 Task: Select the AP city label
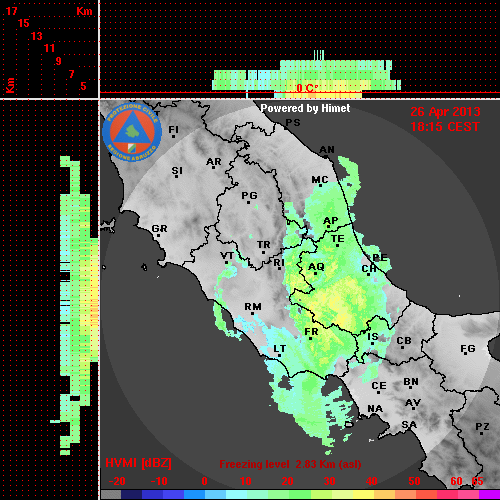tap(331, 220)
